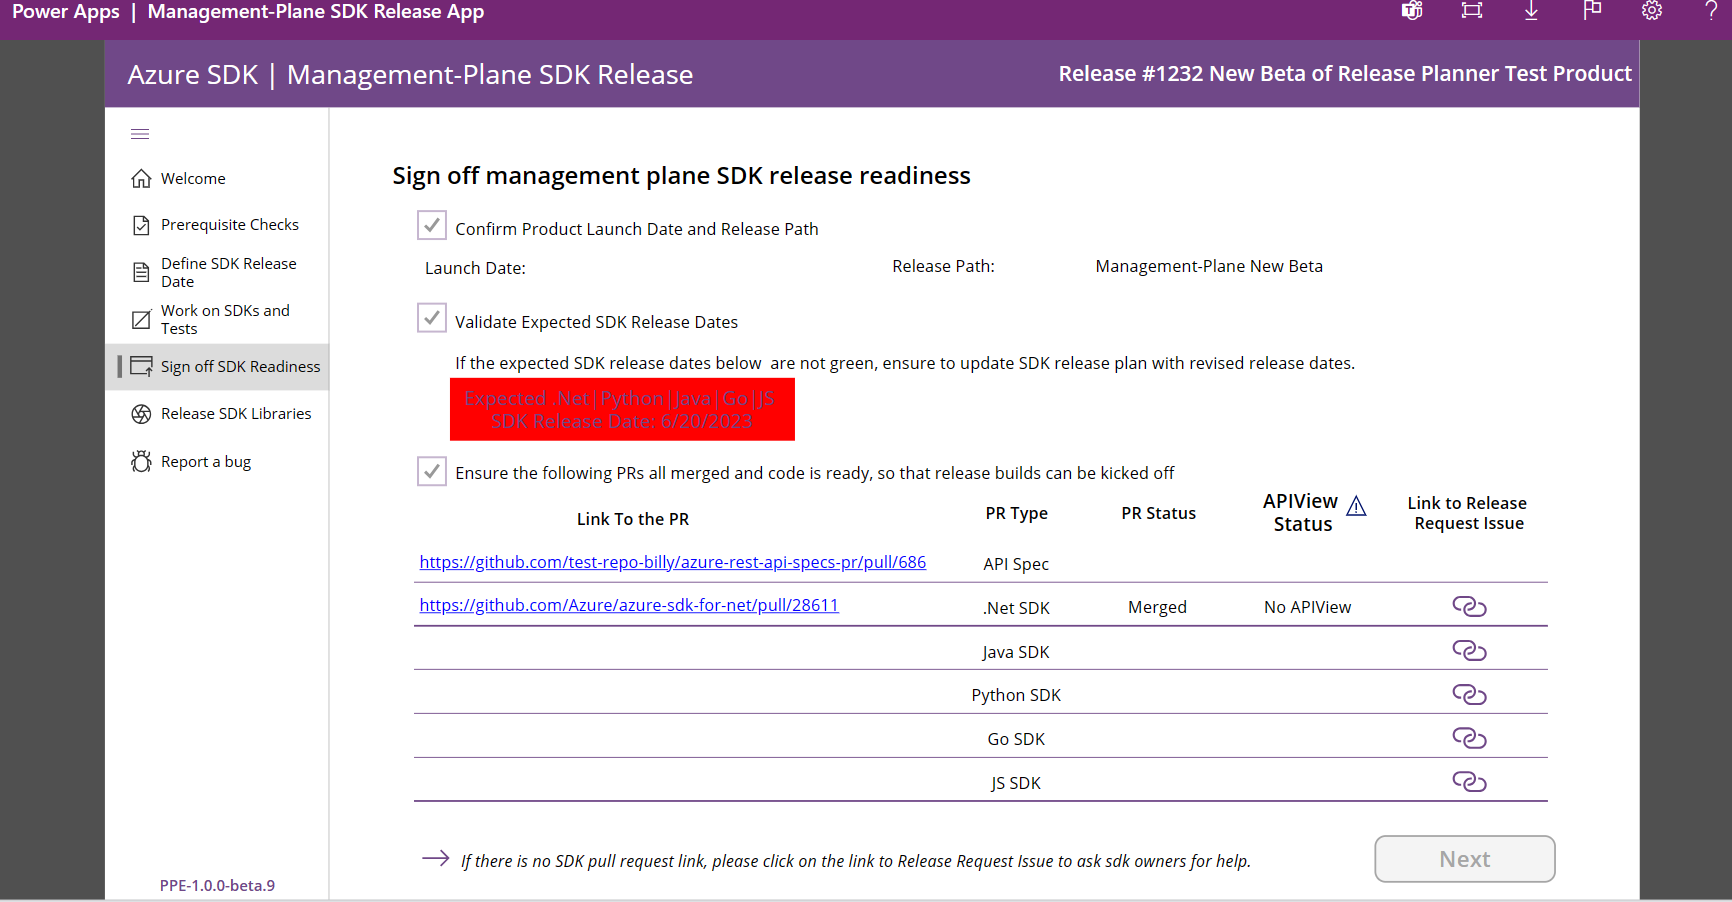The image size is (1732, 902).
Task: Open Power Apps settings gear icon
Action: click(1651, 11)
